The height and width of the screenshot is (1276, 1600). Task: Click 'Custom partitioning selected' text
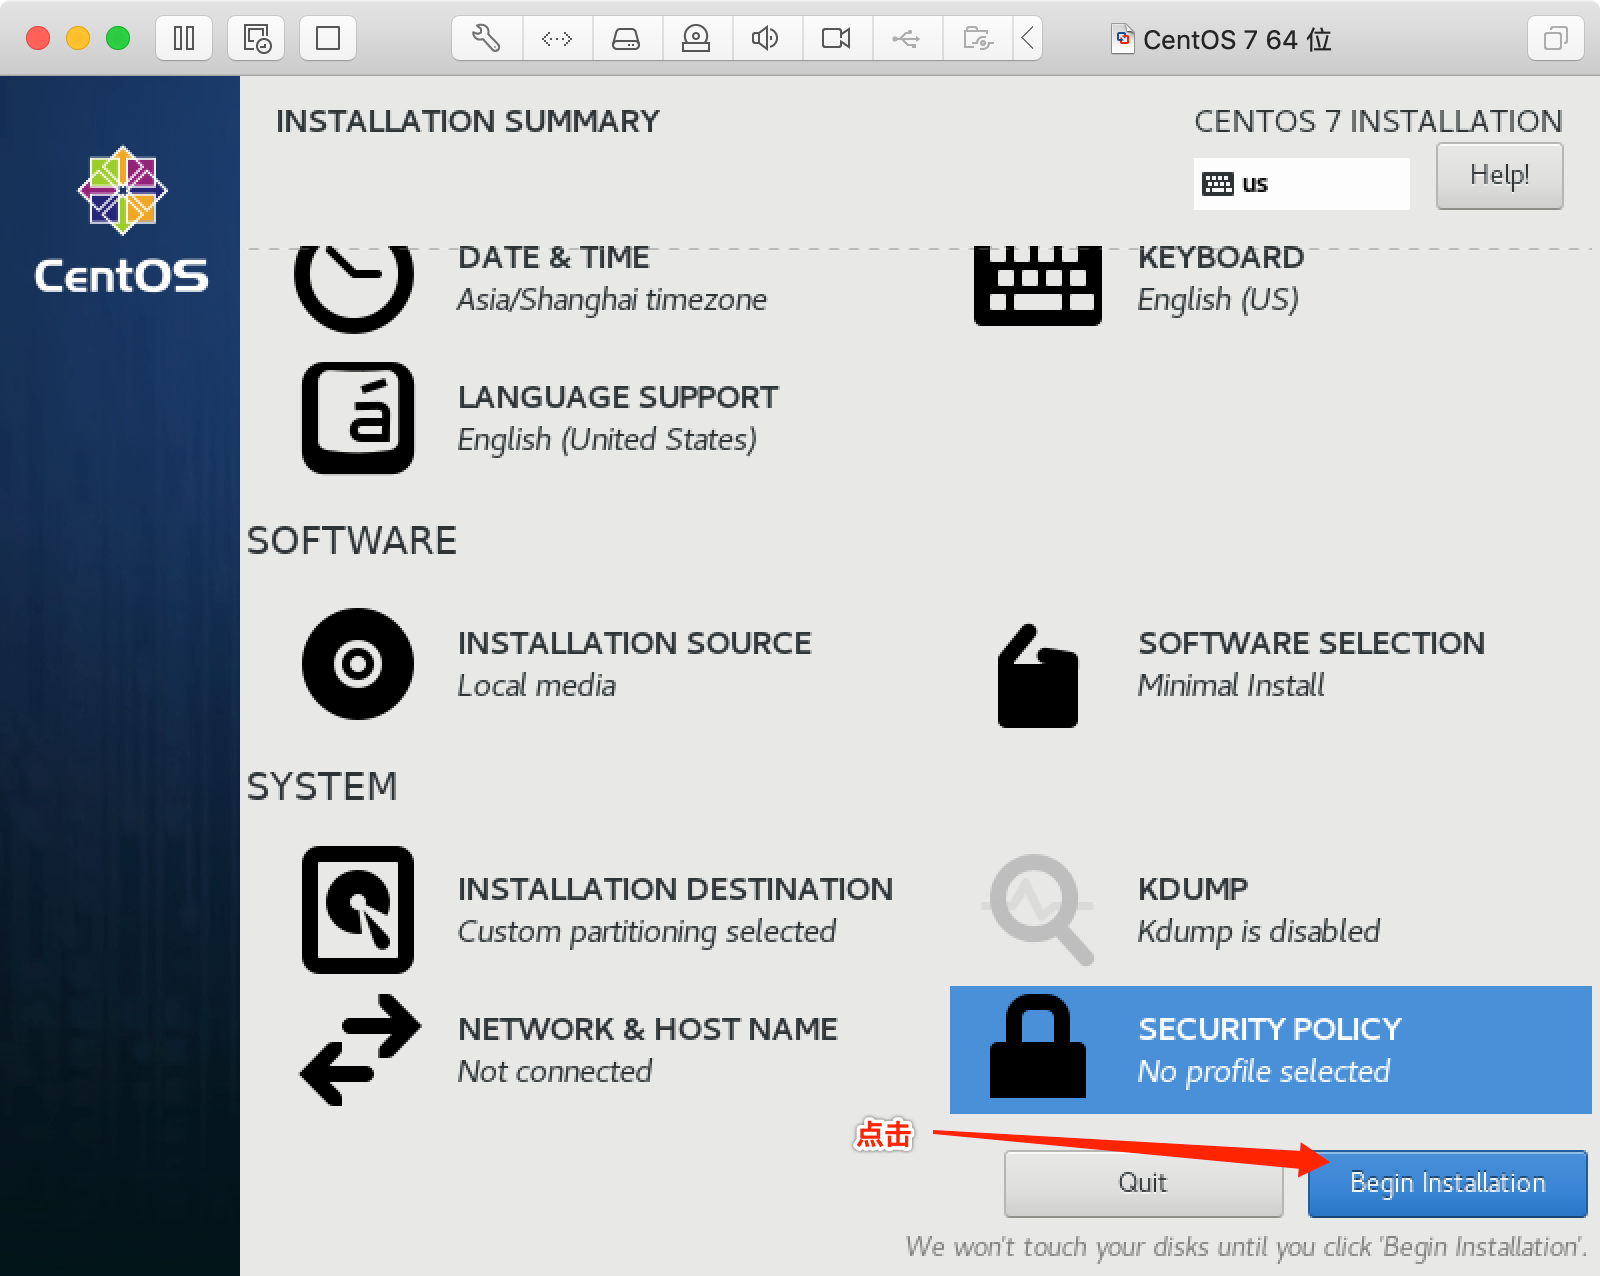(x=647, y=932)
